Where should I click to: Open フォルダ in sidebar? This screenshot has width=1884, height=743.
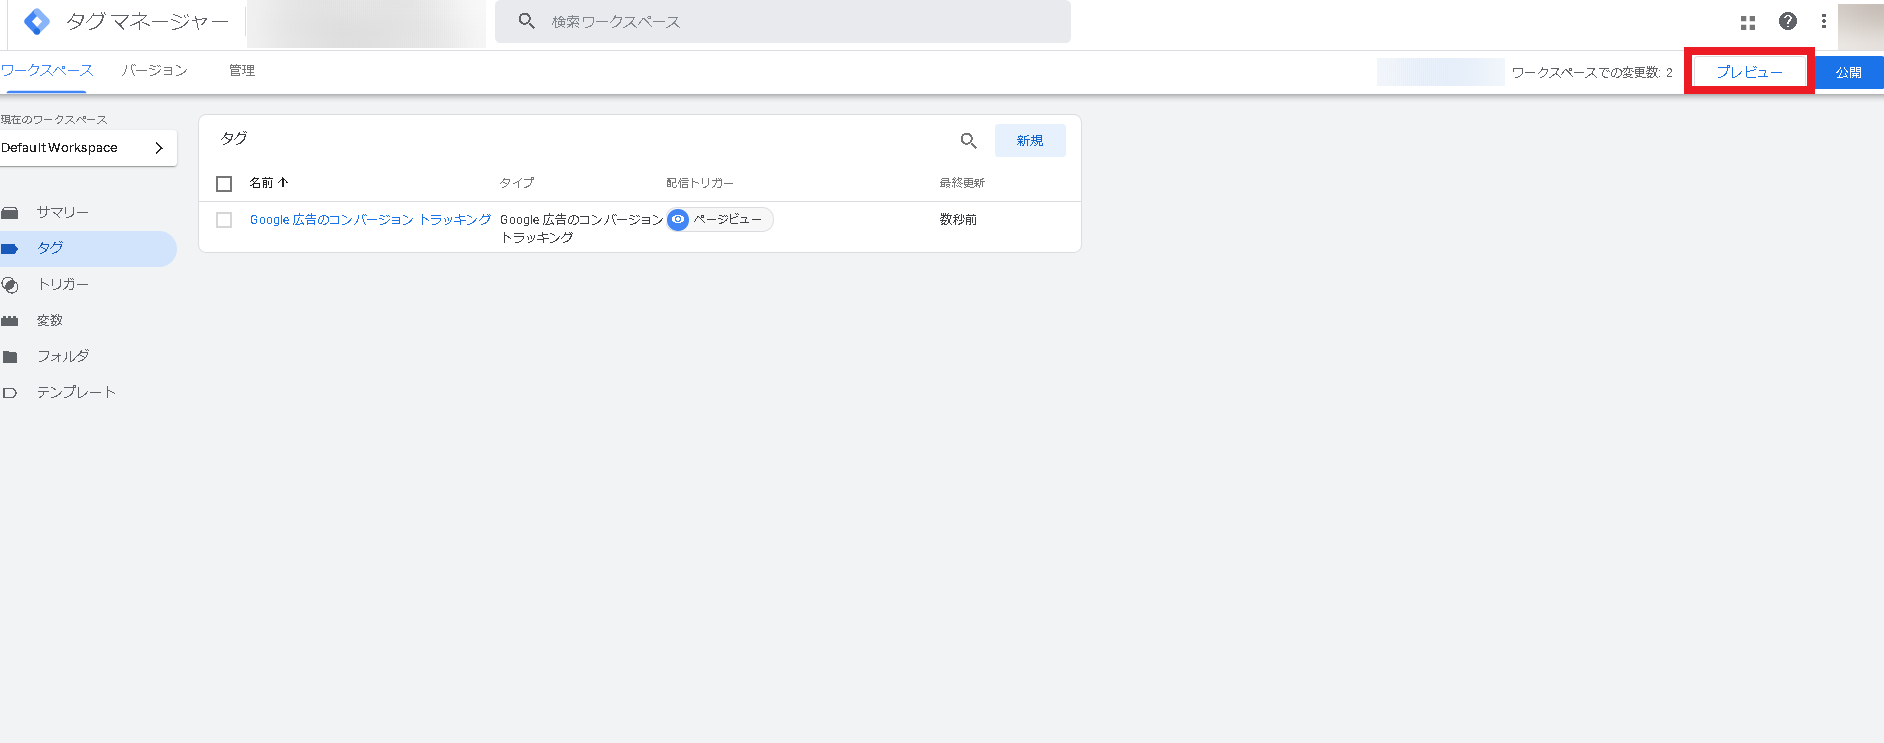[x=63, y=356]
